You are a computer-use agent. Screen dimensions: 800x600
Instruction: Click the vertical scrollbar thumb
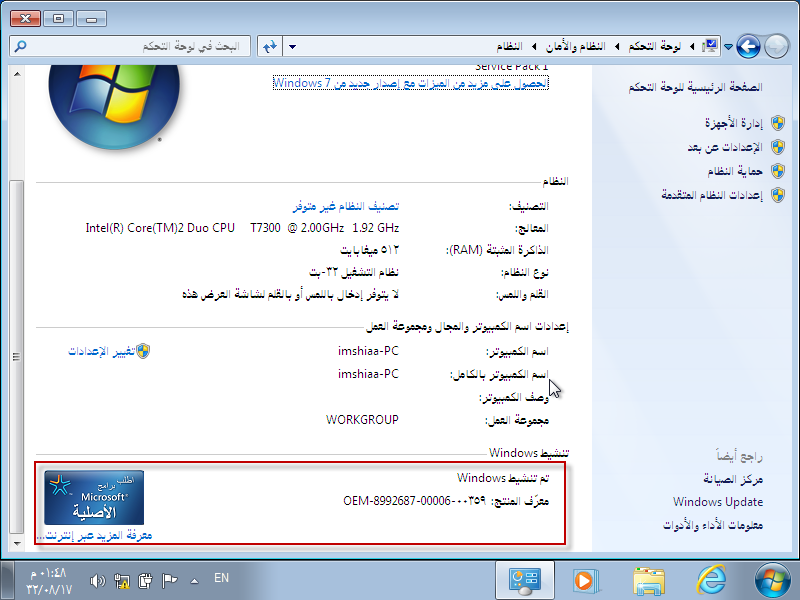pyautogui.click(x=17, y=356)
